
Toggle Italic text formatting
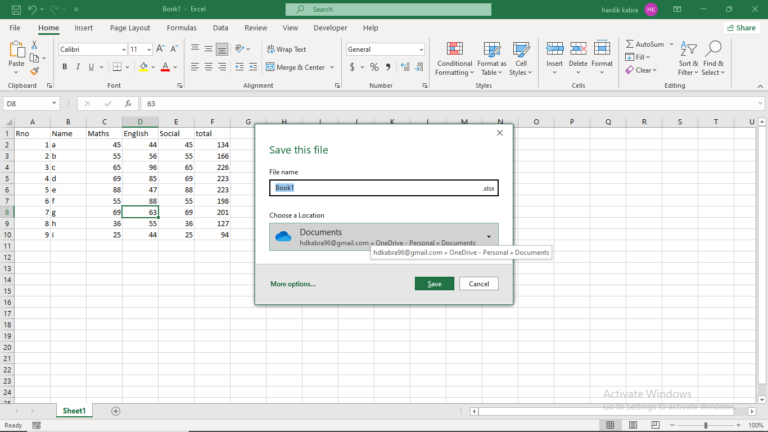pos(77,67)
